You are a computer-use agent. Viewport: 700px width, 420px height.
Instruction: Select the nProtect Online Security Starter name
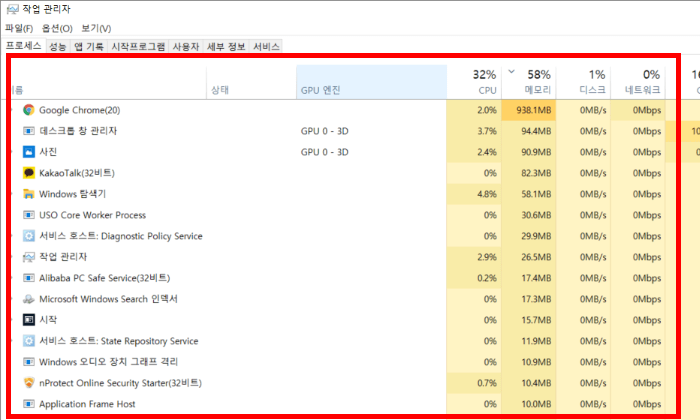coord(120,383)
